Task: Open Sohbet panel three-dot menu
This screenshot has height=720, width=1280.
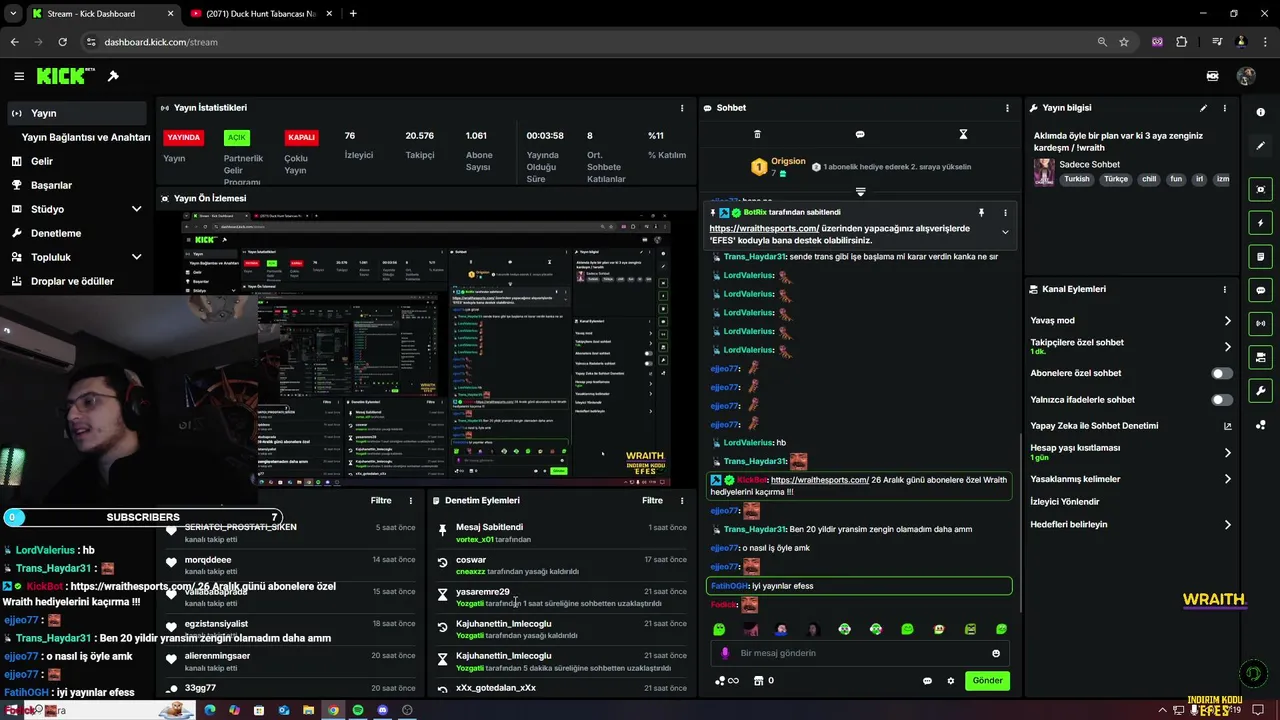Action: click(x=1007, y=108)
